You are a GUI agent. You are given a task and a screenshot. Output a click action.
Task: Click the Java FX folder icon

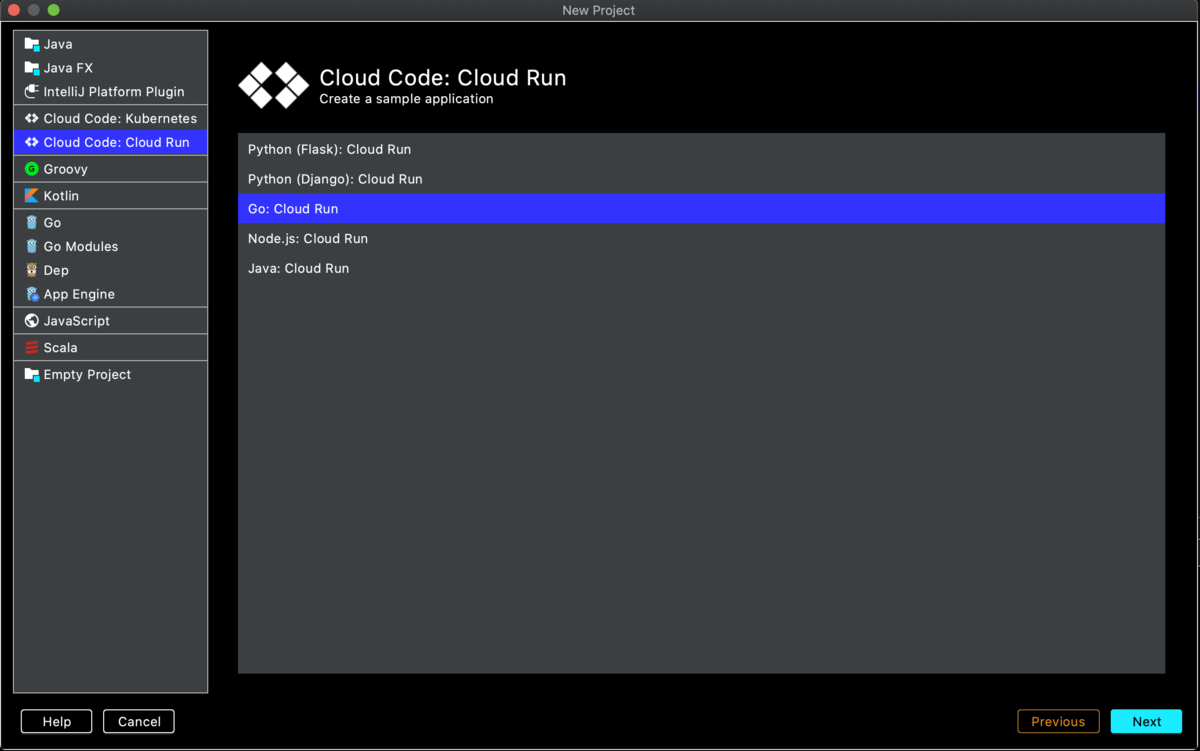(x=32, y=68)
